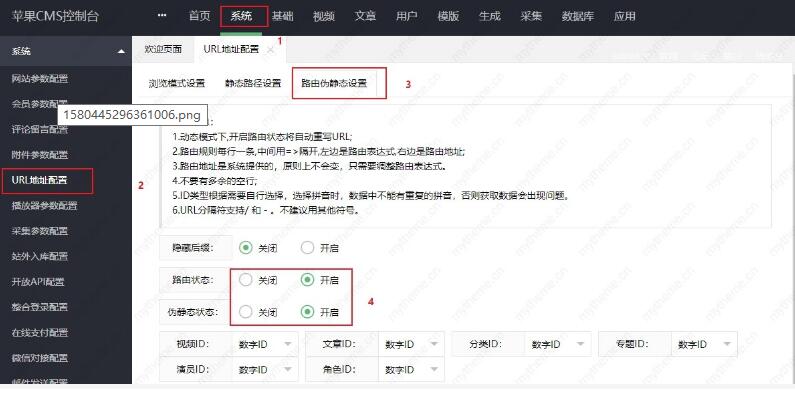
Task: Open the 数据库 top menu
Action: point(578,16)
